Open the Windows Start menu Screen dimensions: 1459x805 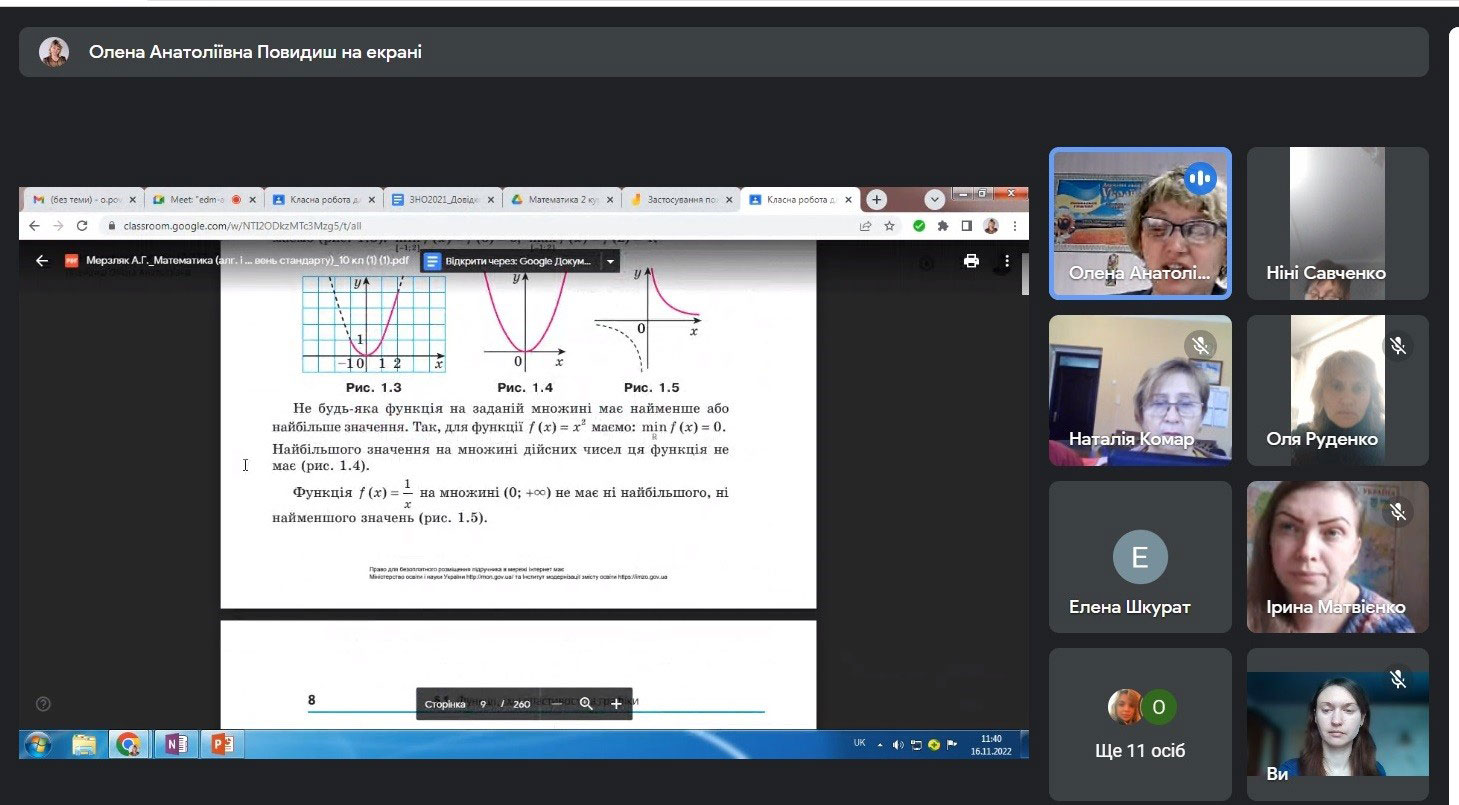pos(39,744)
